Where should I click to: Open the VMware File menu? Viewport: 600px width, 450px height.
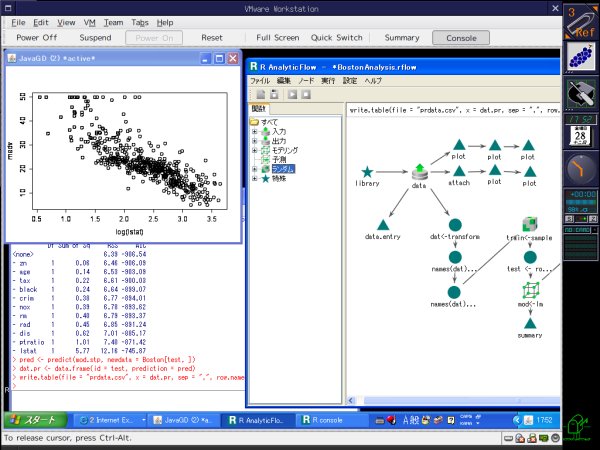pyautogui.click(x=18, y=23)
